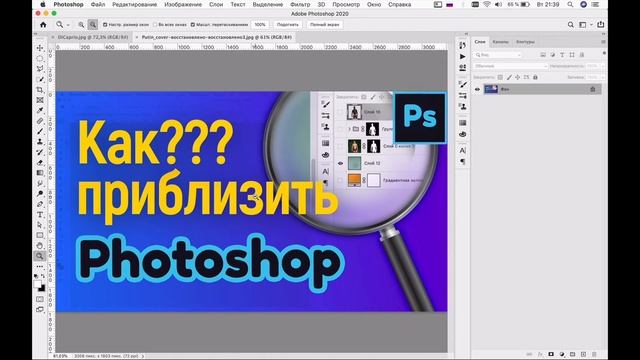Viewport: 640px width, 360px height.
Task: Open the Clone Source panel icon
Action: point(462,107)
